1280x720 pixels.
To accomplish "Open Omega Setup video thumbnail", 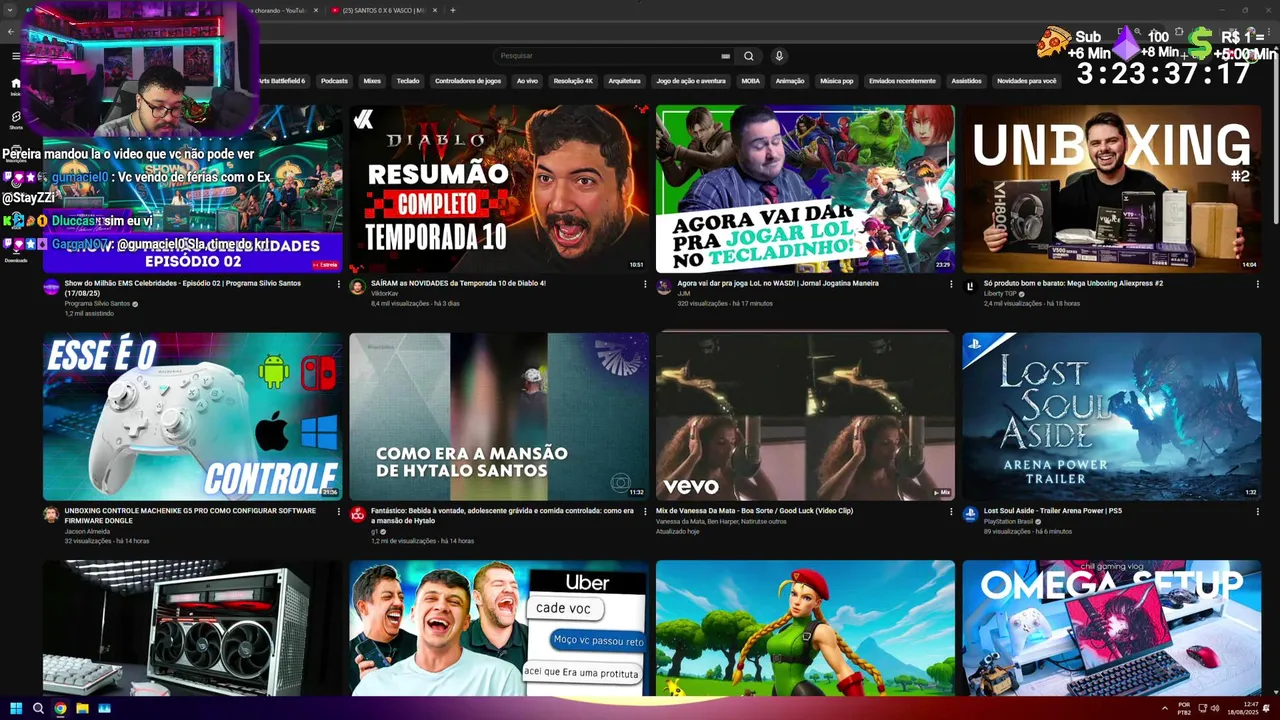I will point(1112,628).
